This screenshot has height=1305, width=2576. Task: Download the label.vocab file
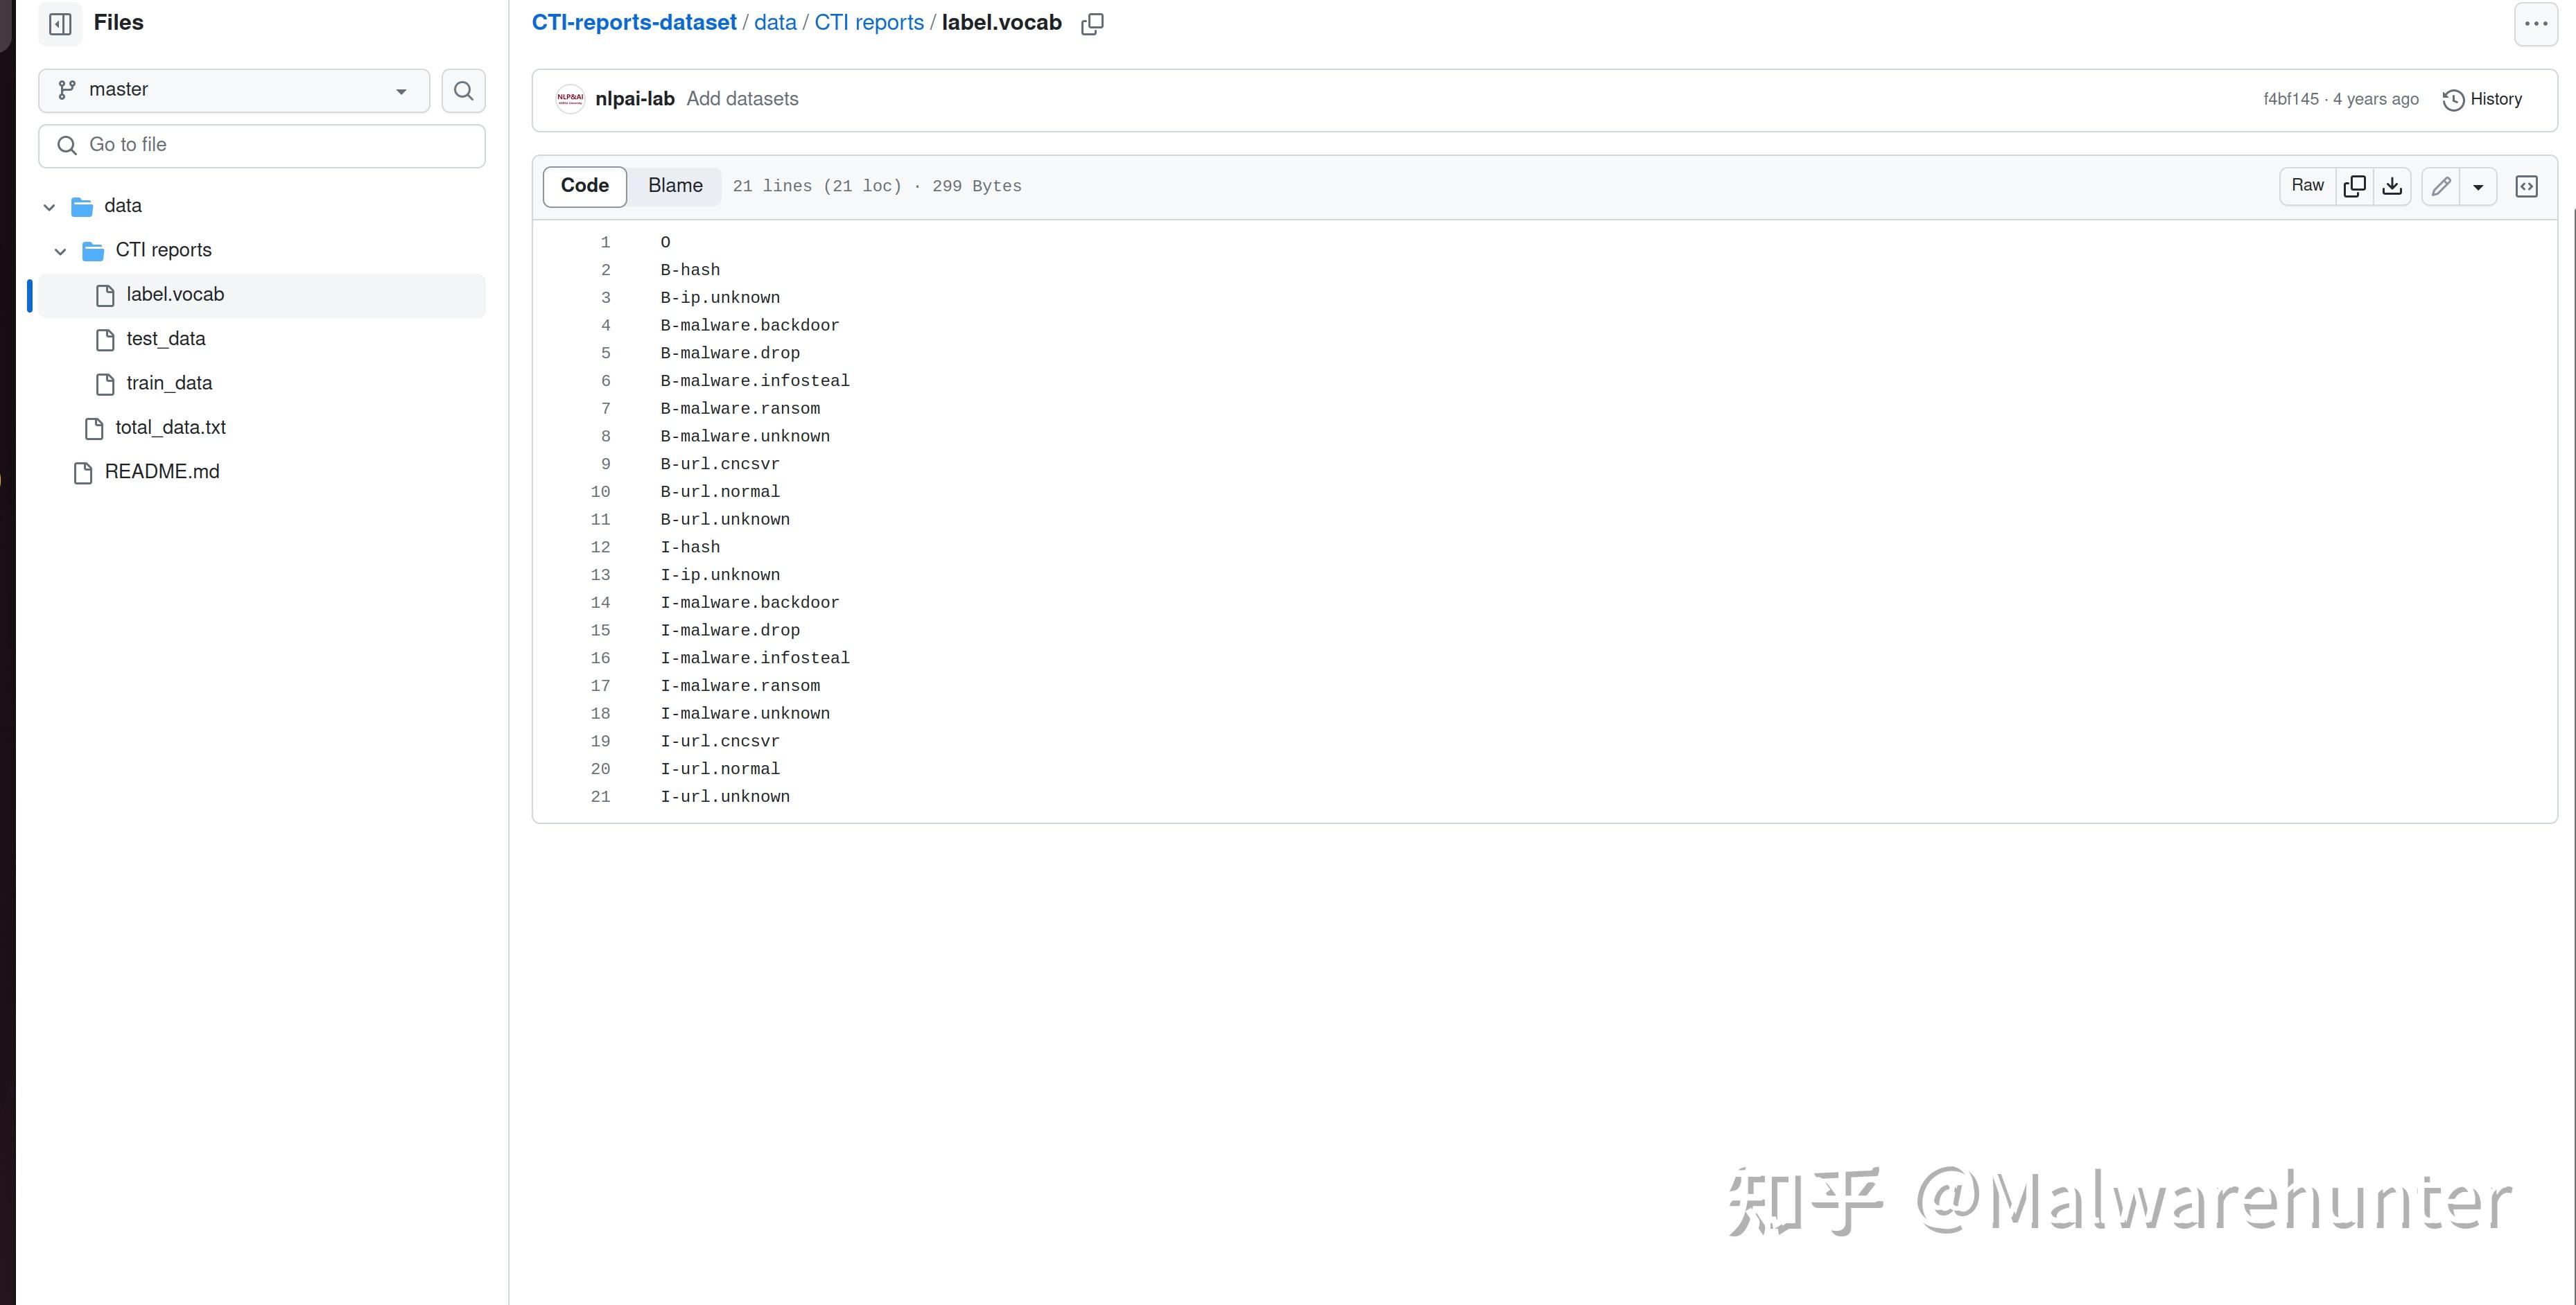coord(2393,186)
